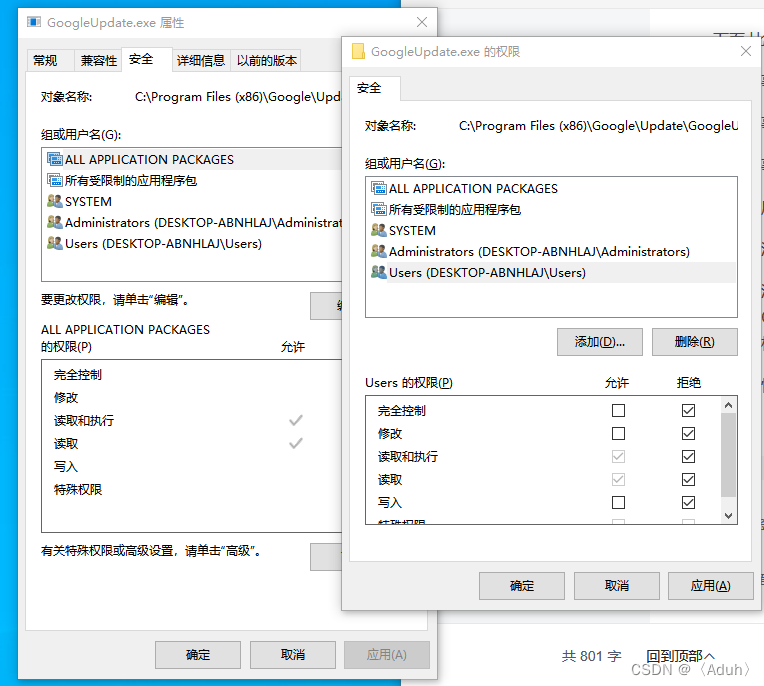The image size is (764, 686).
Task: Select ALL APPLICATION PACKAGES text in properties window
Action: (149, 159)
